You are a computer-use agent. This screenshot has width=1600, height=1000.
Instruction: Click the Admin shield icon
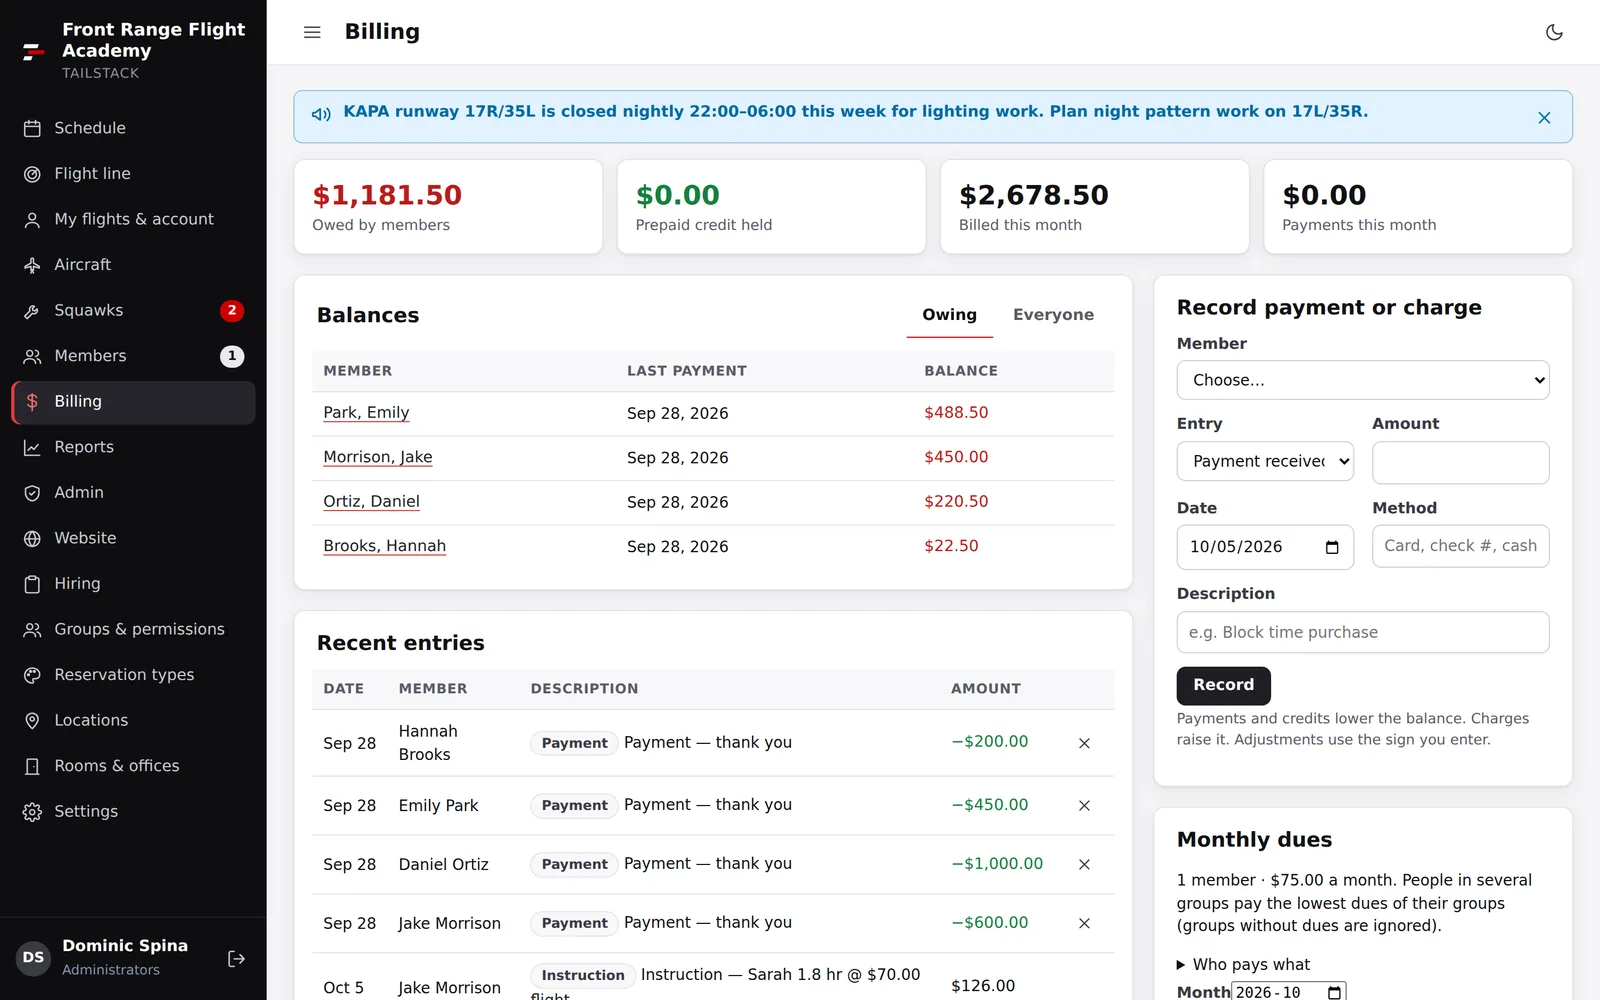click(x=32, y=493)
